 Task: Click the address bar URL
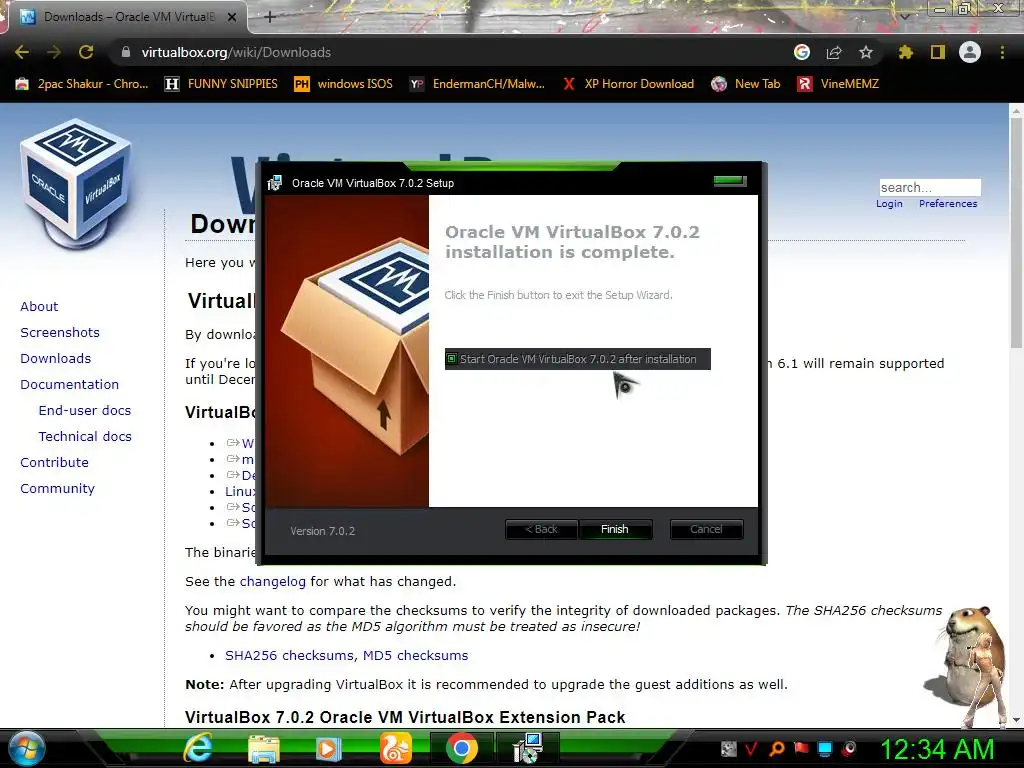coord(236,52)
